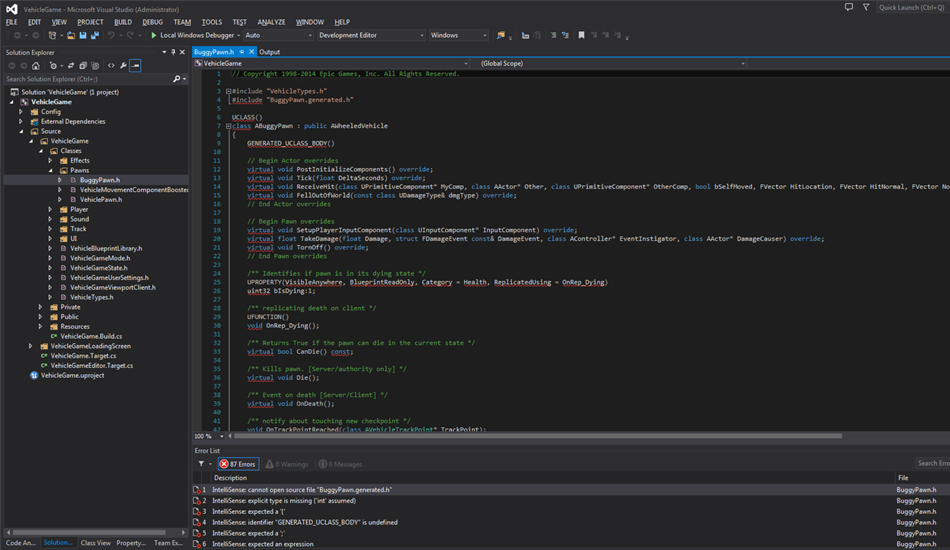Start the Local Windows Debugger
Screen dimensions: 950x550
tap(194, 35)
